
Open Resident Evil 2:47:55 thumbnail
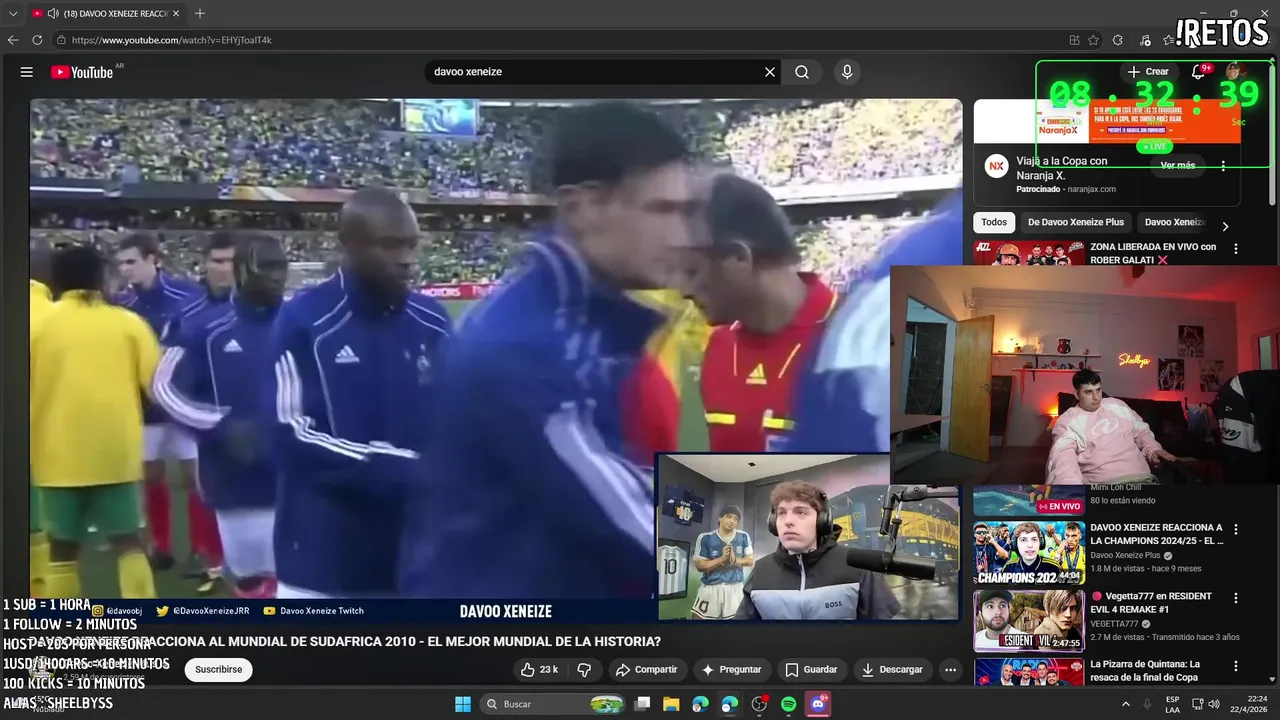pyautogui.click(x=1029, y=621)
